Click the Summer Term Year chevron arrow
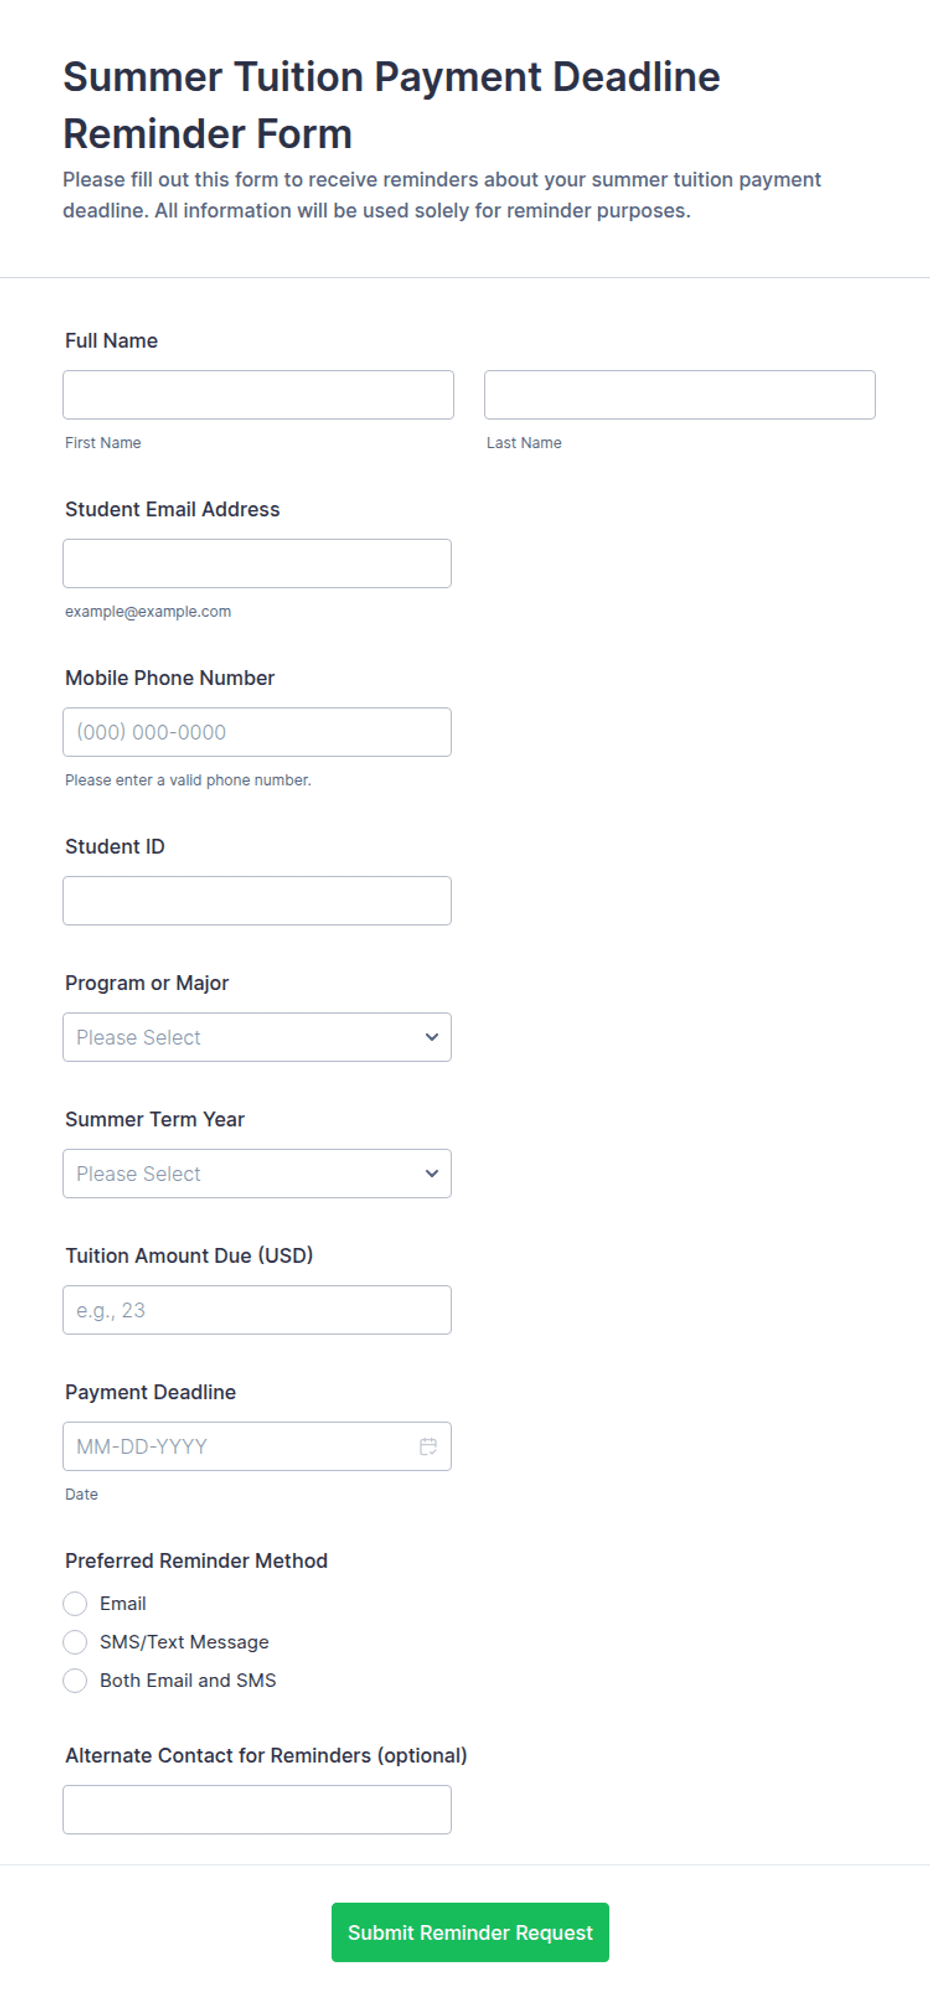The height and width of the screenshot is (2011, 930). pos(432,1174)
